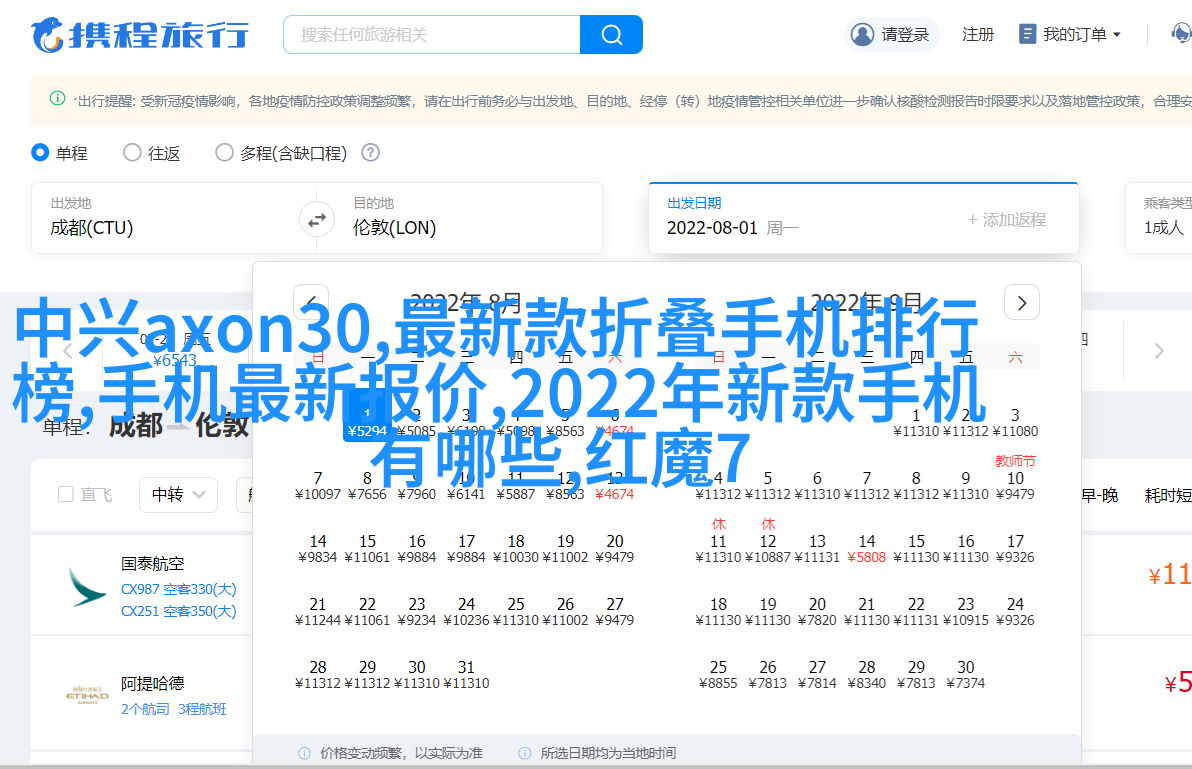Click CX251 空客350 flight link
The image size is (1192, 769).
[179, 611]
